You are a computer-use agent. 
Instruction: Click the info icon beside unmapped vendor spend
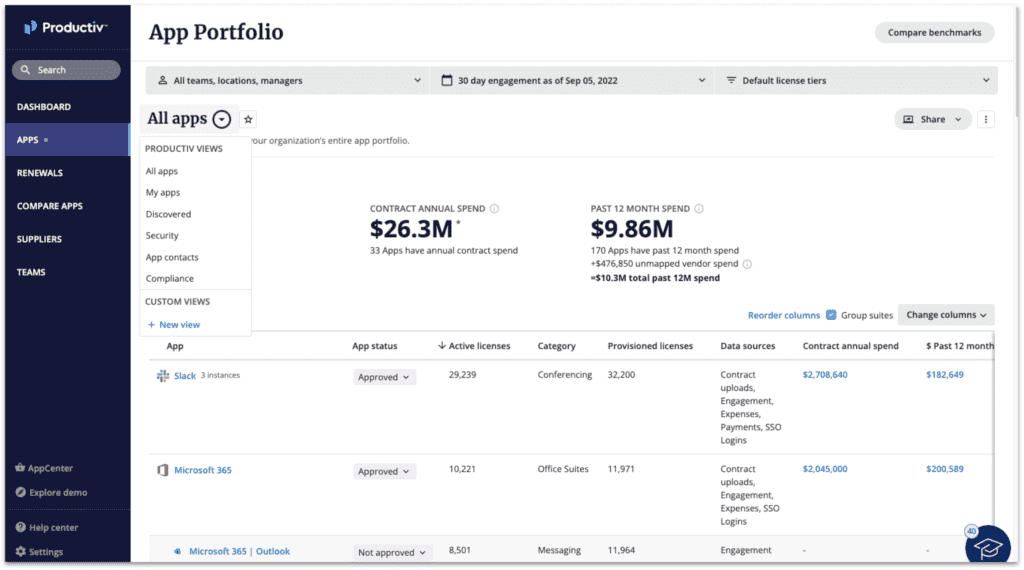click(x=747, y=264)
